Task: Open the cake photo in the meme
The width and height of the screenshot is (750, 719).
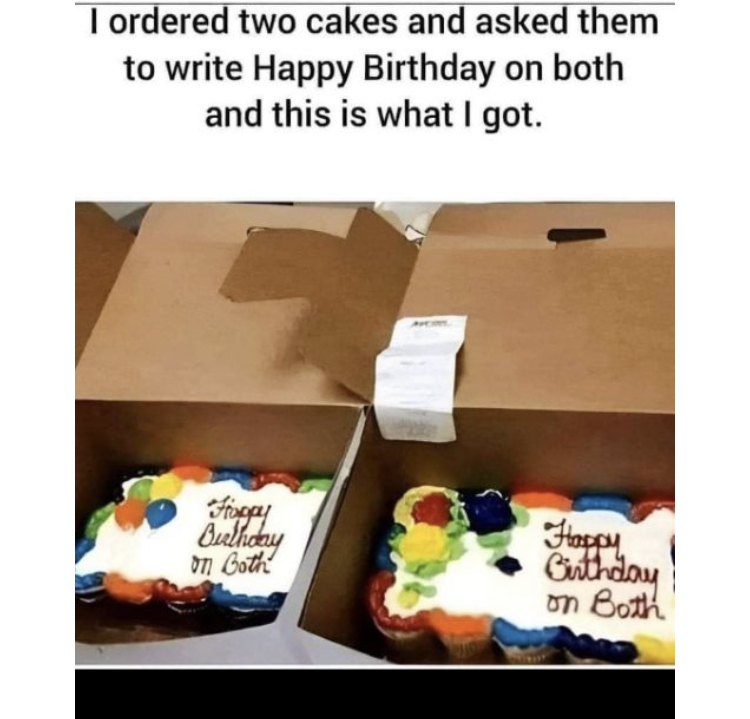Action: 375,433
